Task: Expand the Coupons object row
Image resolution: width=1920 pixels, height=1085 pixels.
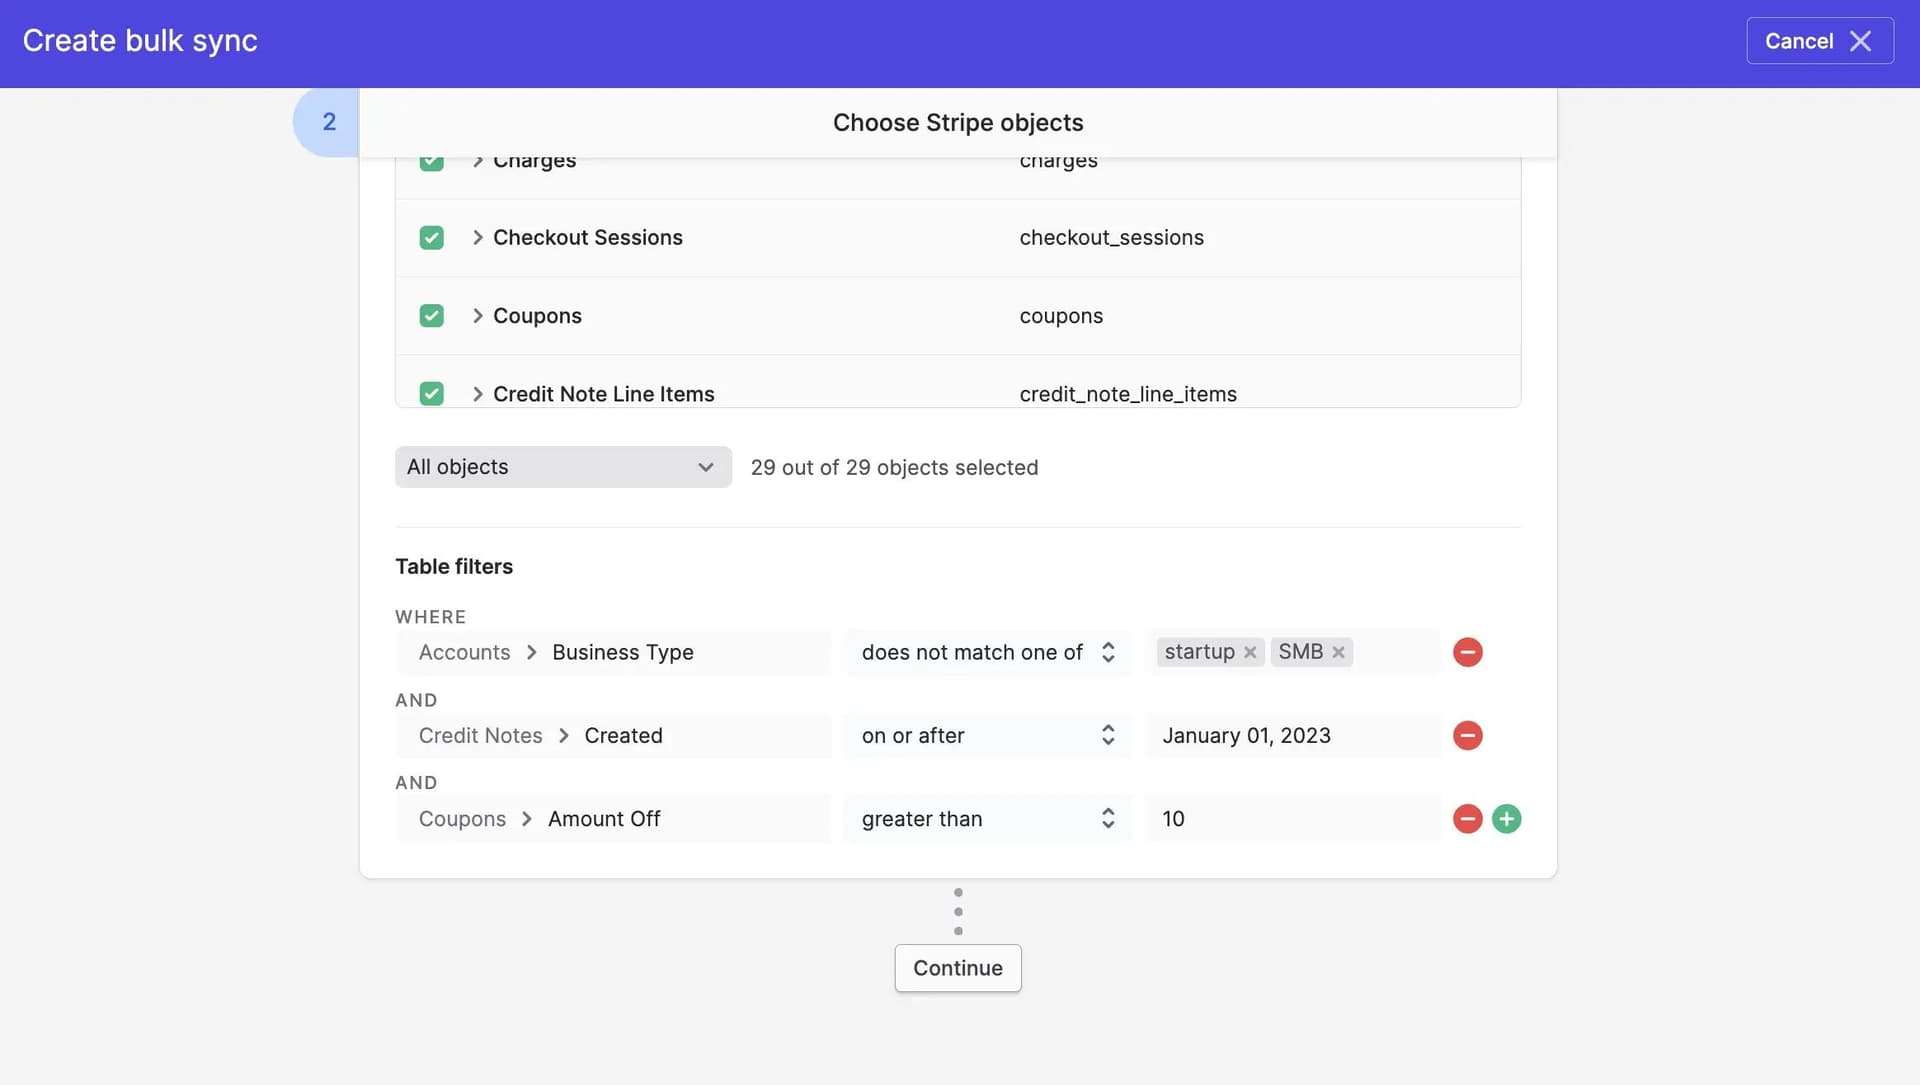Action: (478, 316)
